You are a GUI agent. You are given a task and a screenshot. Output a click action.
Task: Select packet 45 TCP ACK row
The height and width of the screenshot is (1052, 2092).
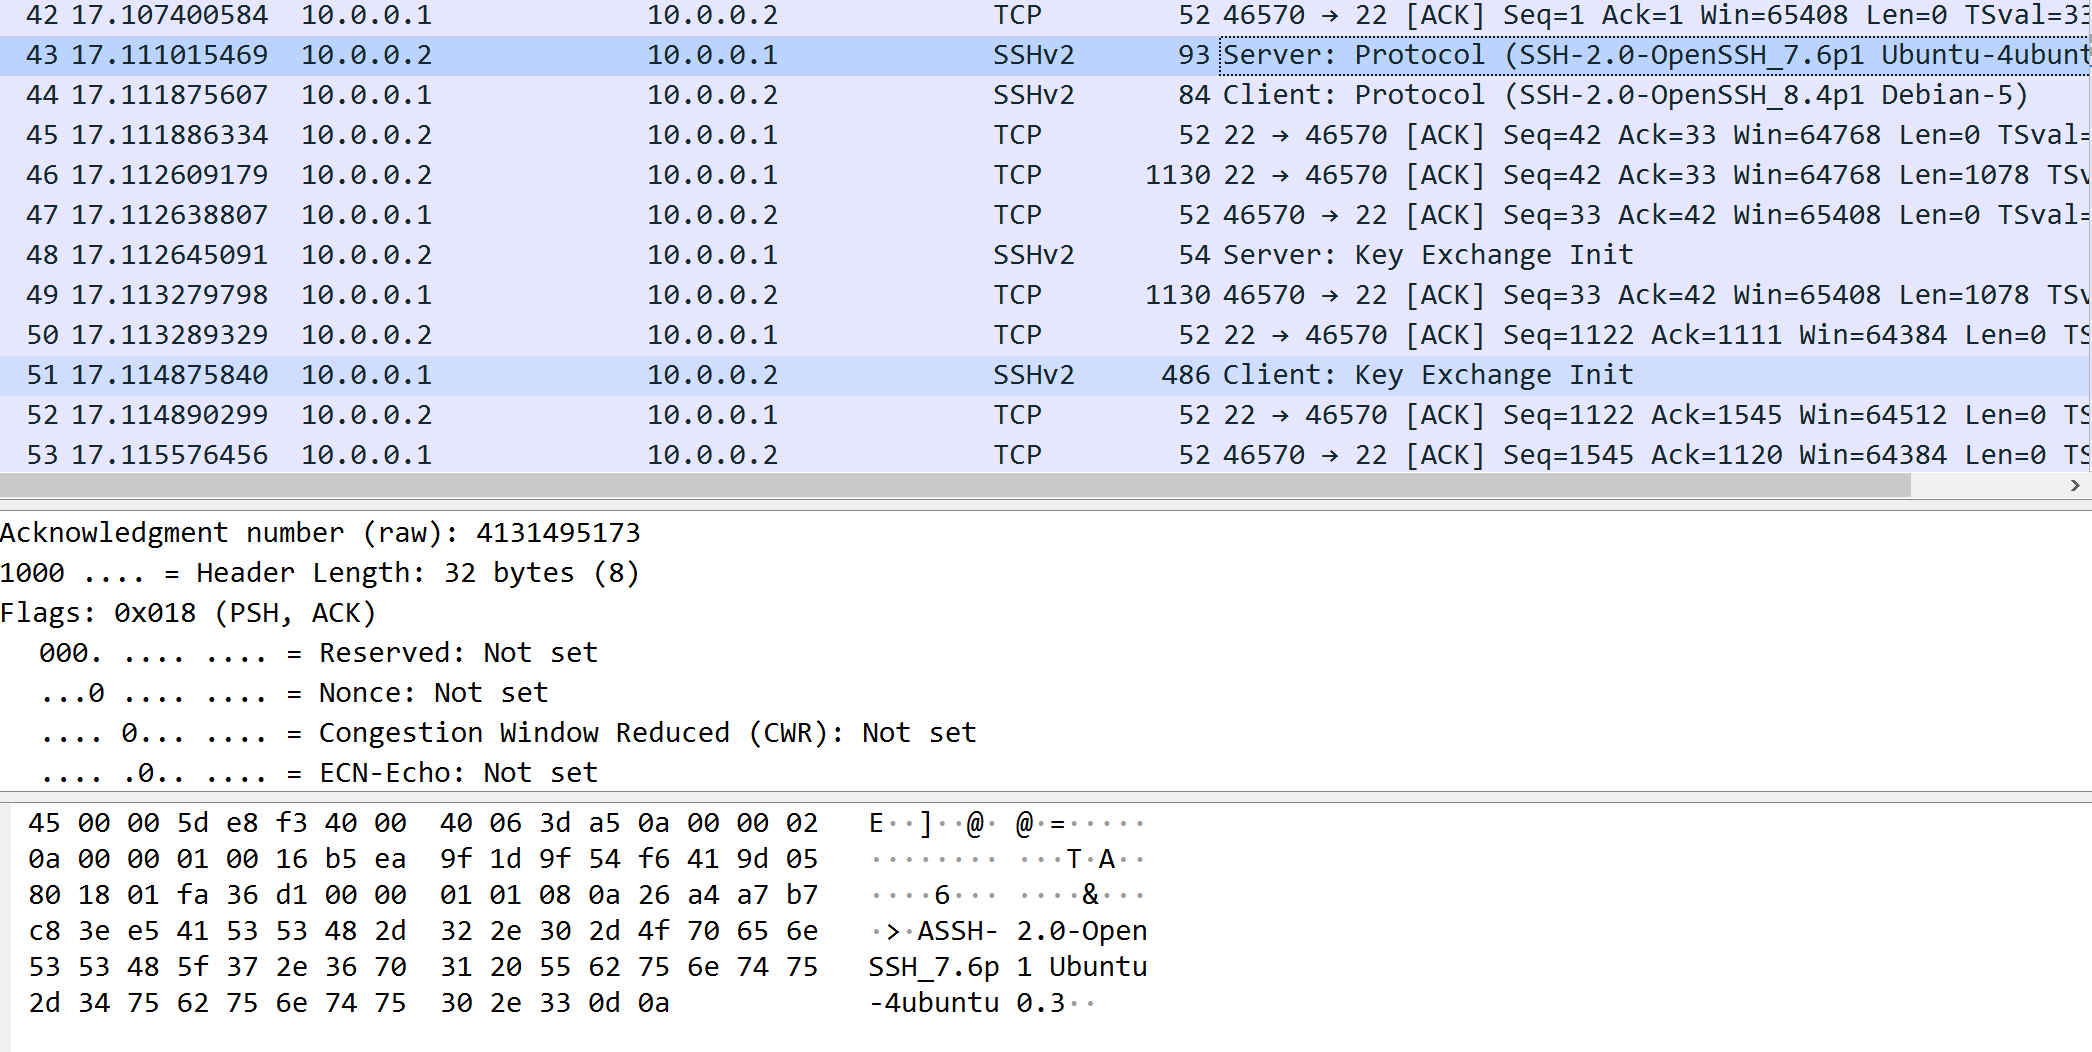coord(1045,135)
